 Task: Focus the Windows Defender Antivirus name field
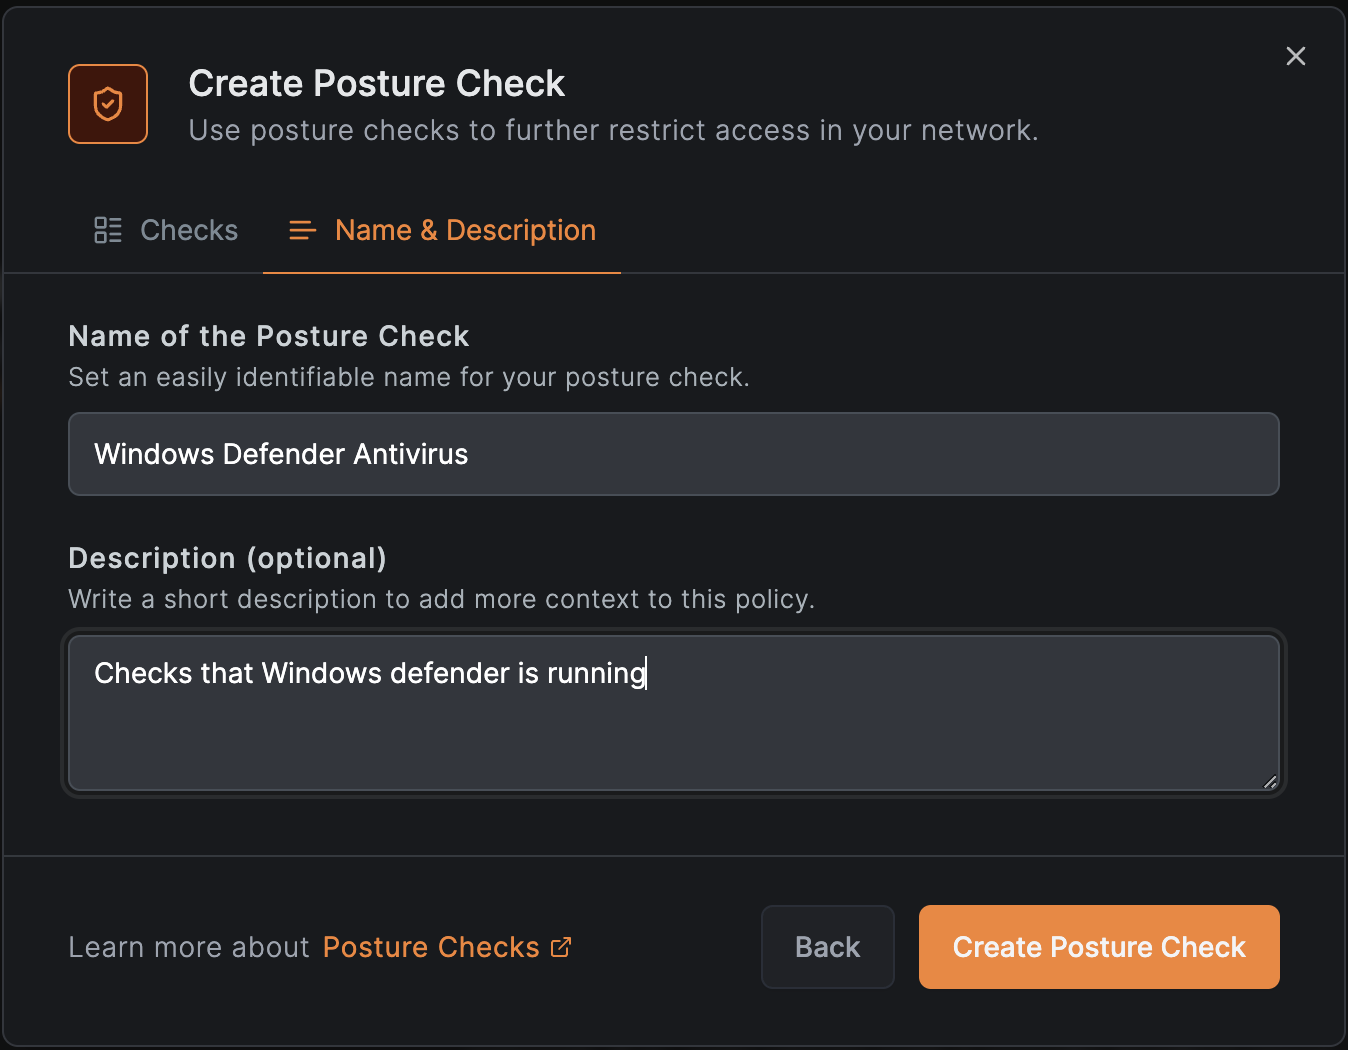click(673, 453)
